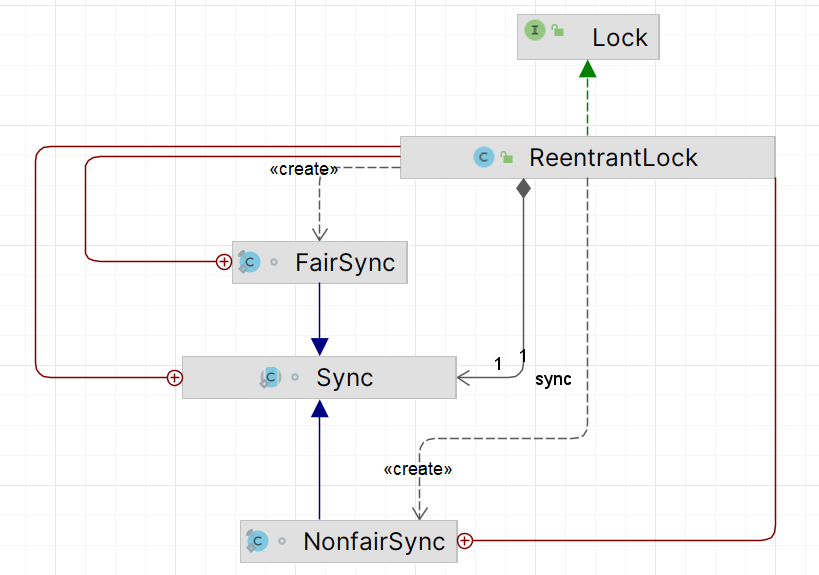Click the inner-class plus marker beside FairSync

click(x=224, y=262)
